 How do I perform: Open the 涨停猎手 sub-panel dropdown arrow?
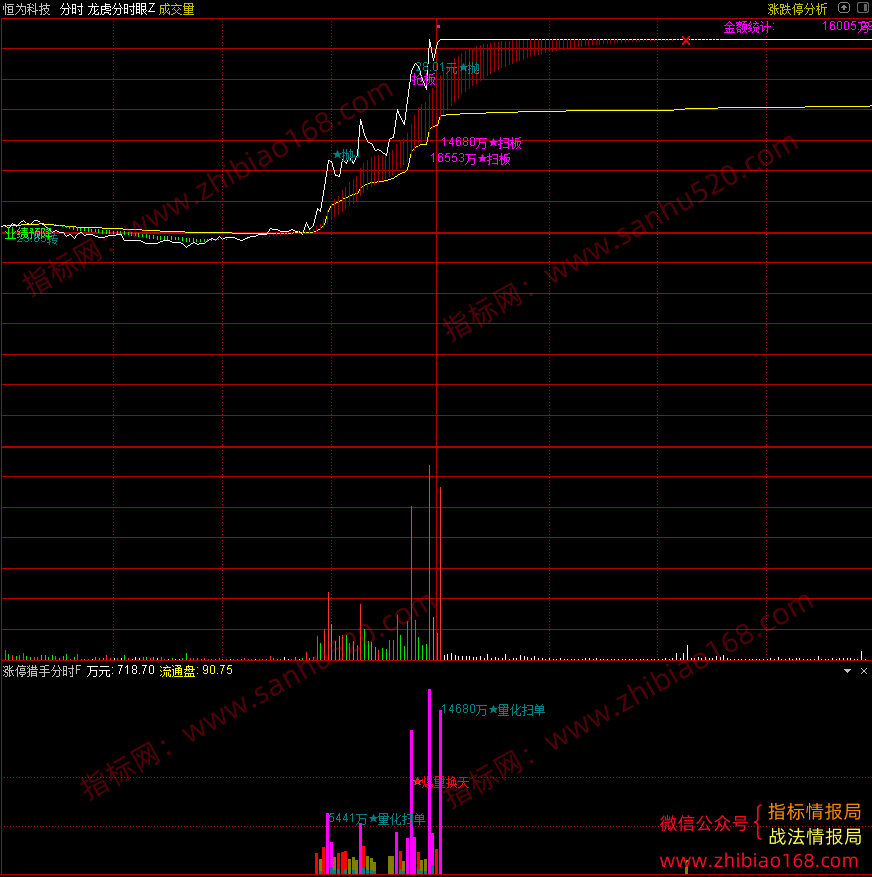tap(847, 671)
